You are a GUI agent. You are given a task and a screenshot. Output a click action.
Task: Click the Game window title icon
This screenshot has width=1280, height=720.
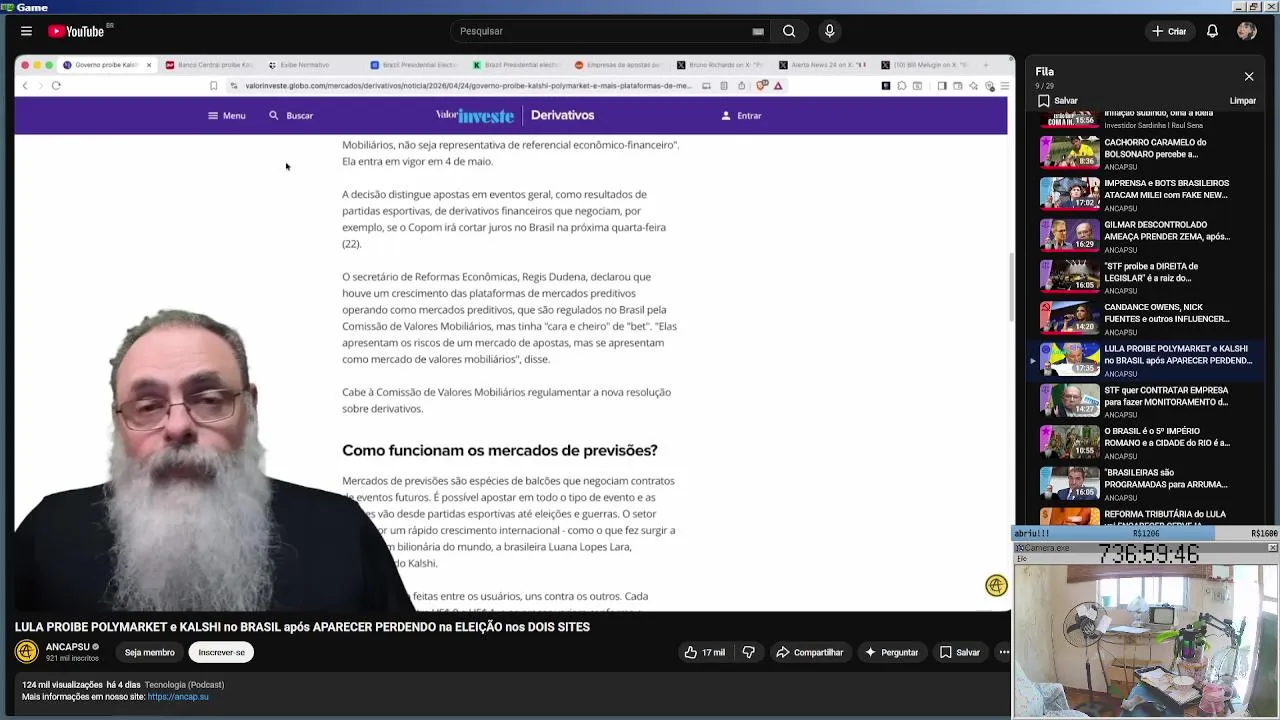click(x=7, y=7)
